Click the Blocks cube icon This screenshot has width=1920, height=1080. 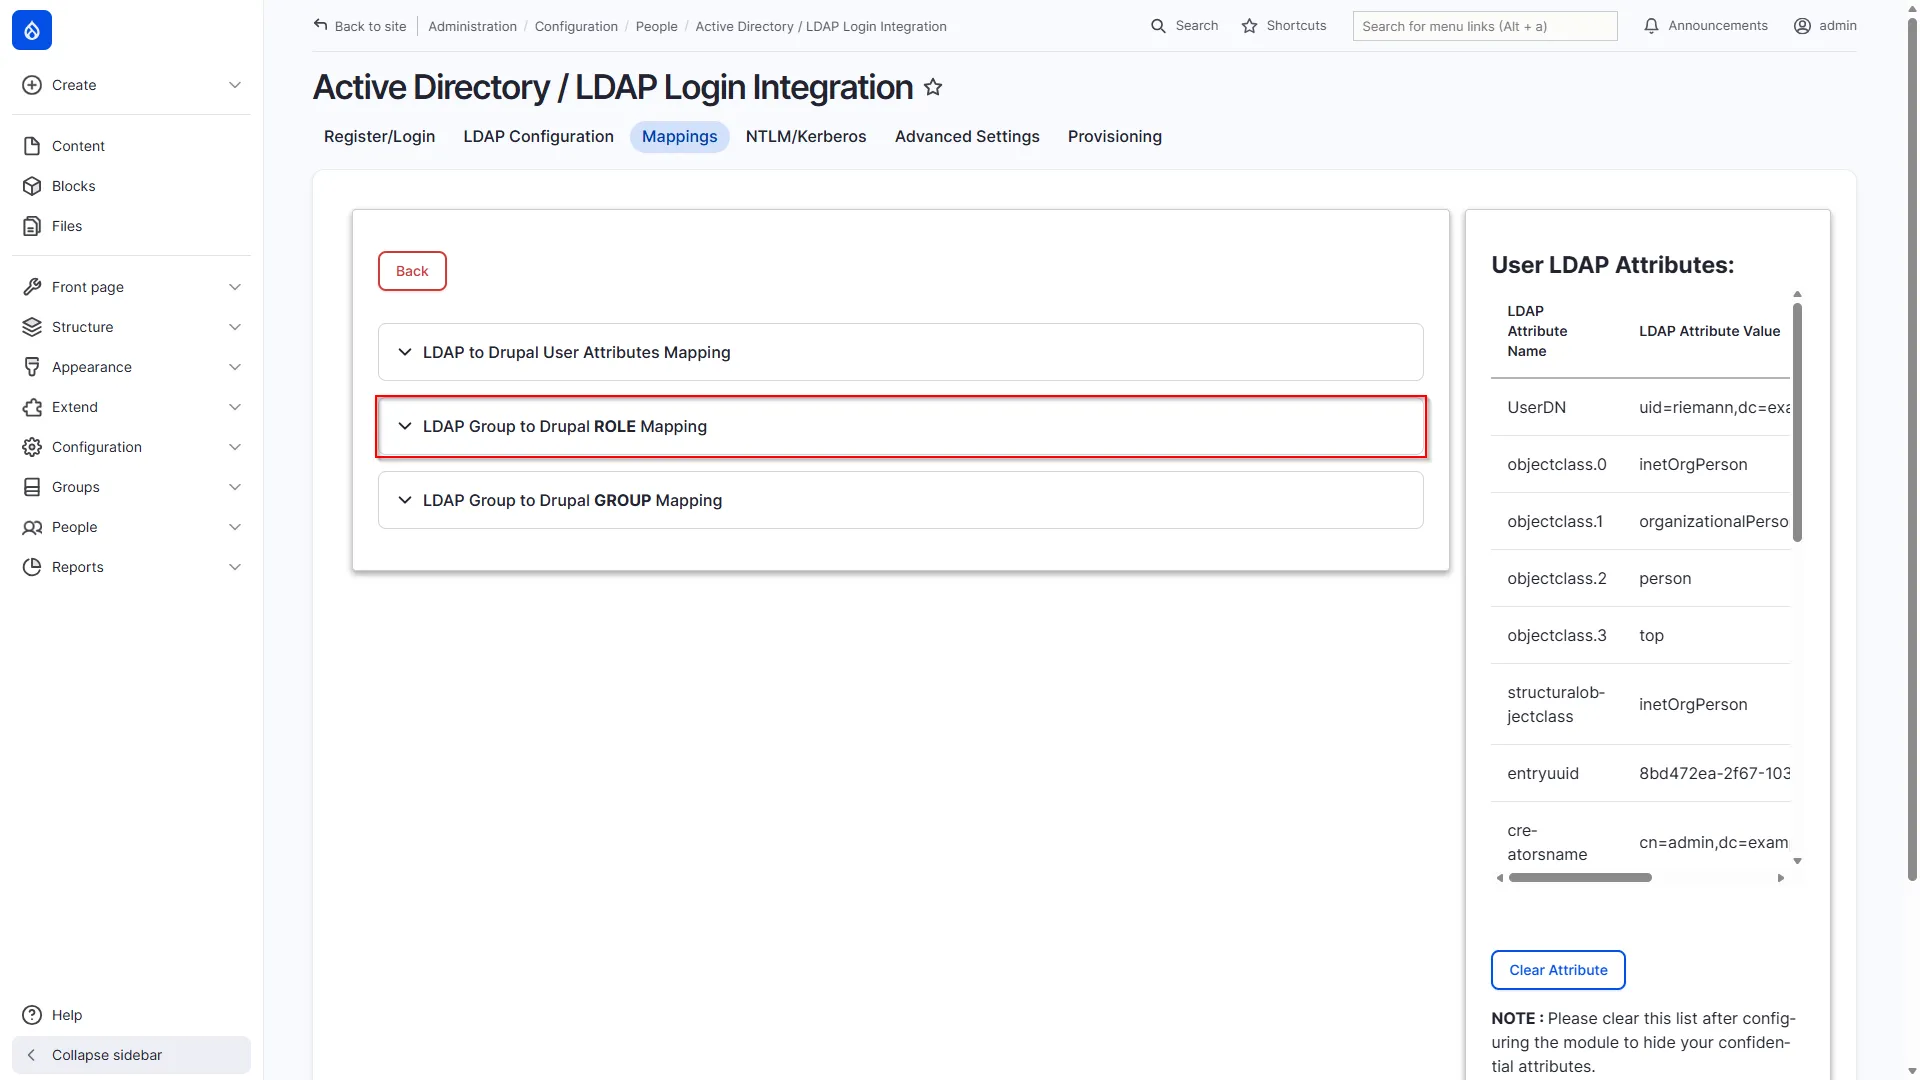coord(32,186)
